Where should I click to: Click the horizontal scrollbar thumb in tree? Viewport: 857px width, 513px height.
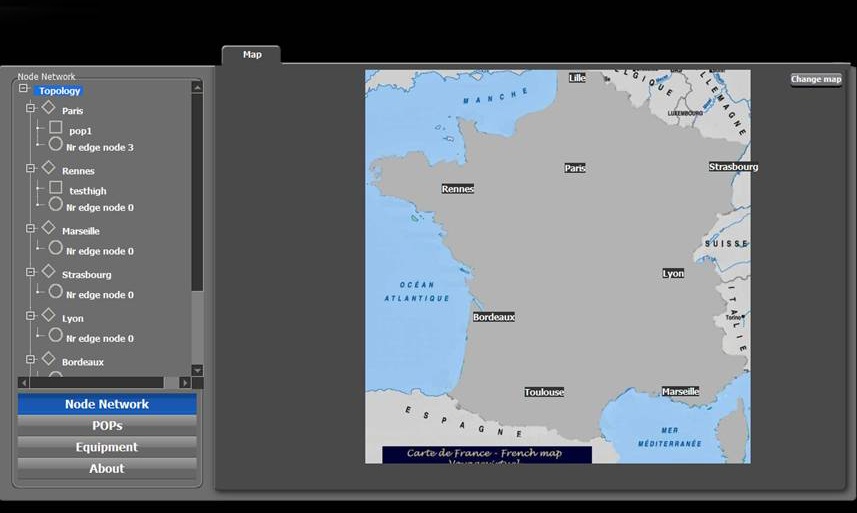96,382
